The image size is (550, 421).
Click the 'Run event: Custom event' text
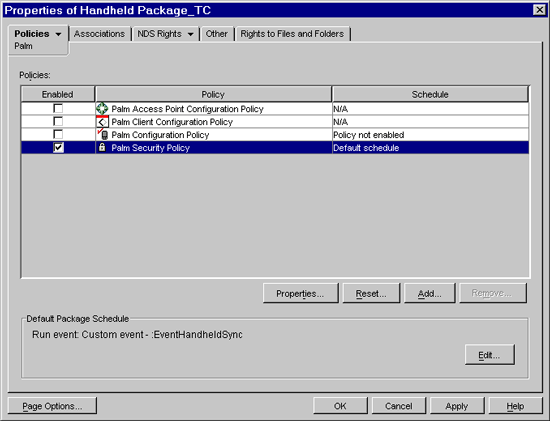click(x=137, y=334)
